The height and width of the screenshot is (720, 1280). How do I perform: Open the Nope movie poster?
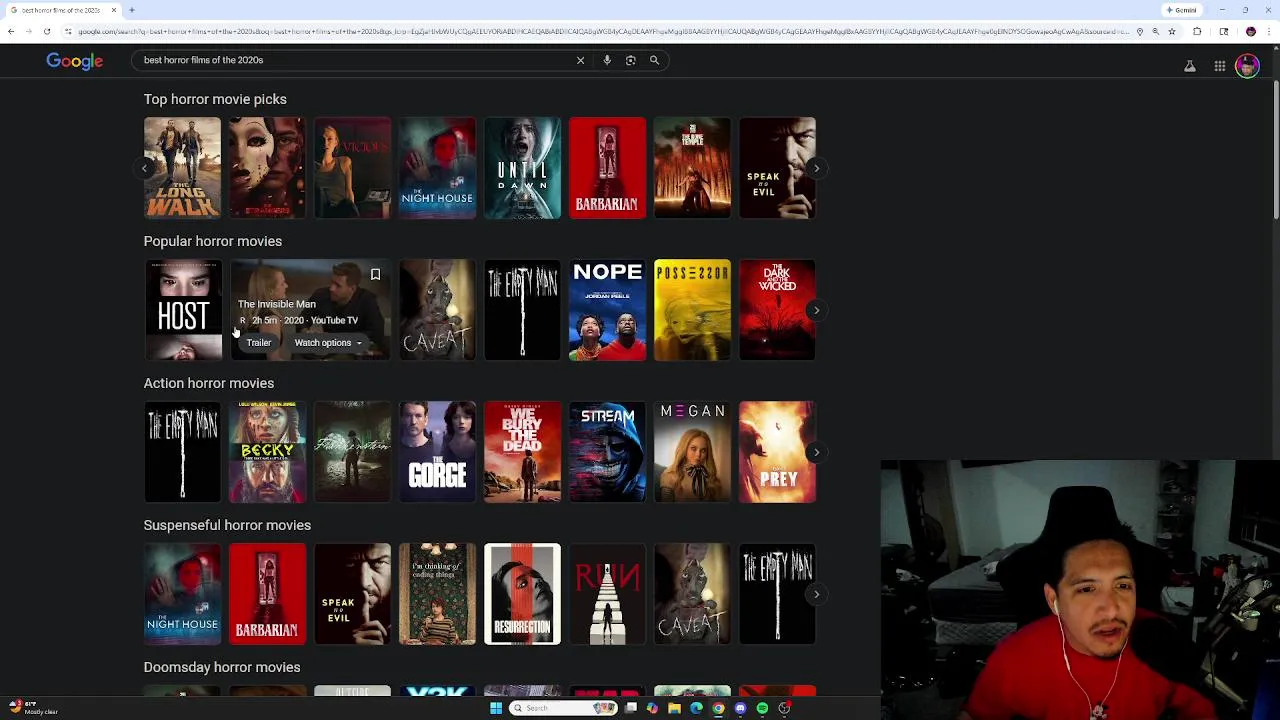tap(607, 310)
